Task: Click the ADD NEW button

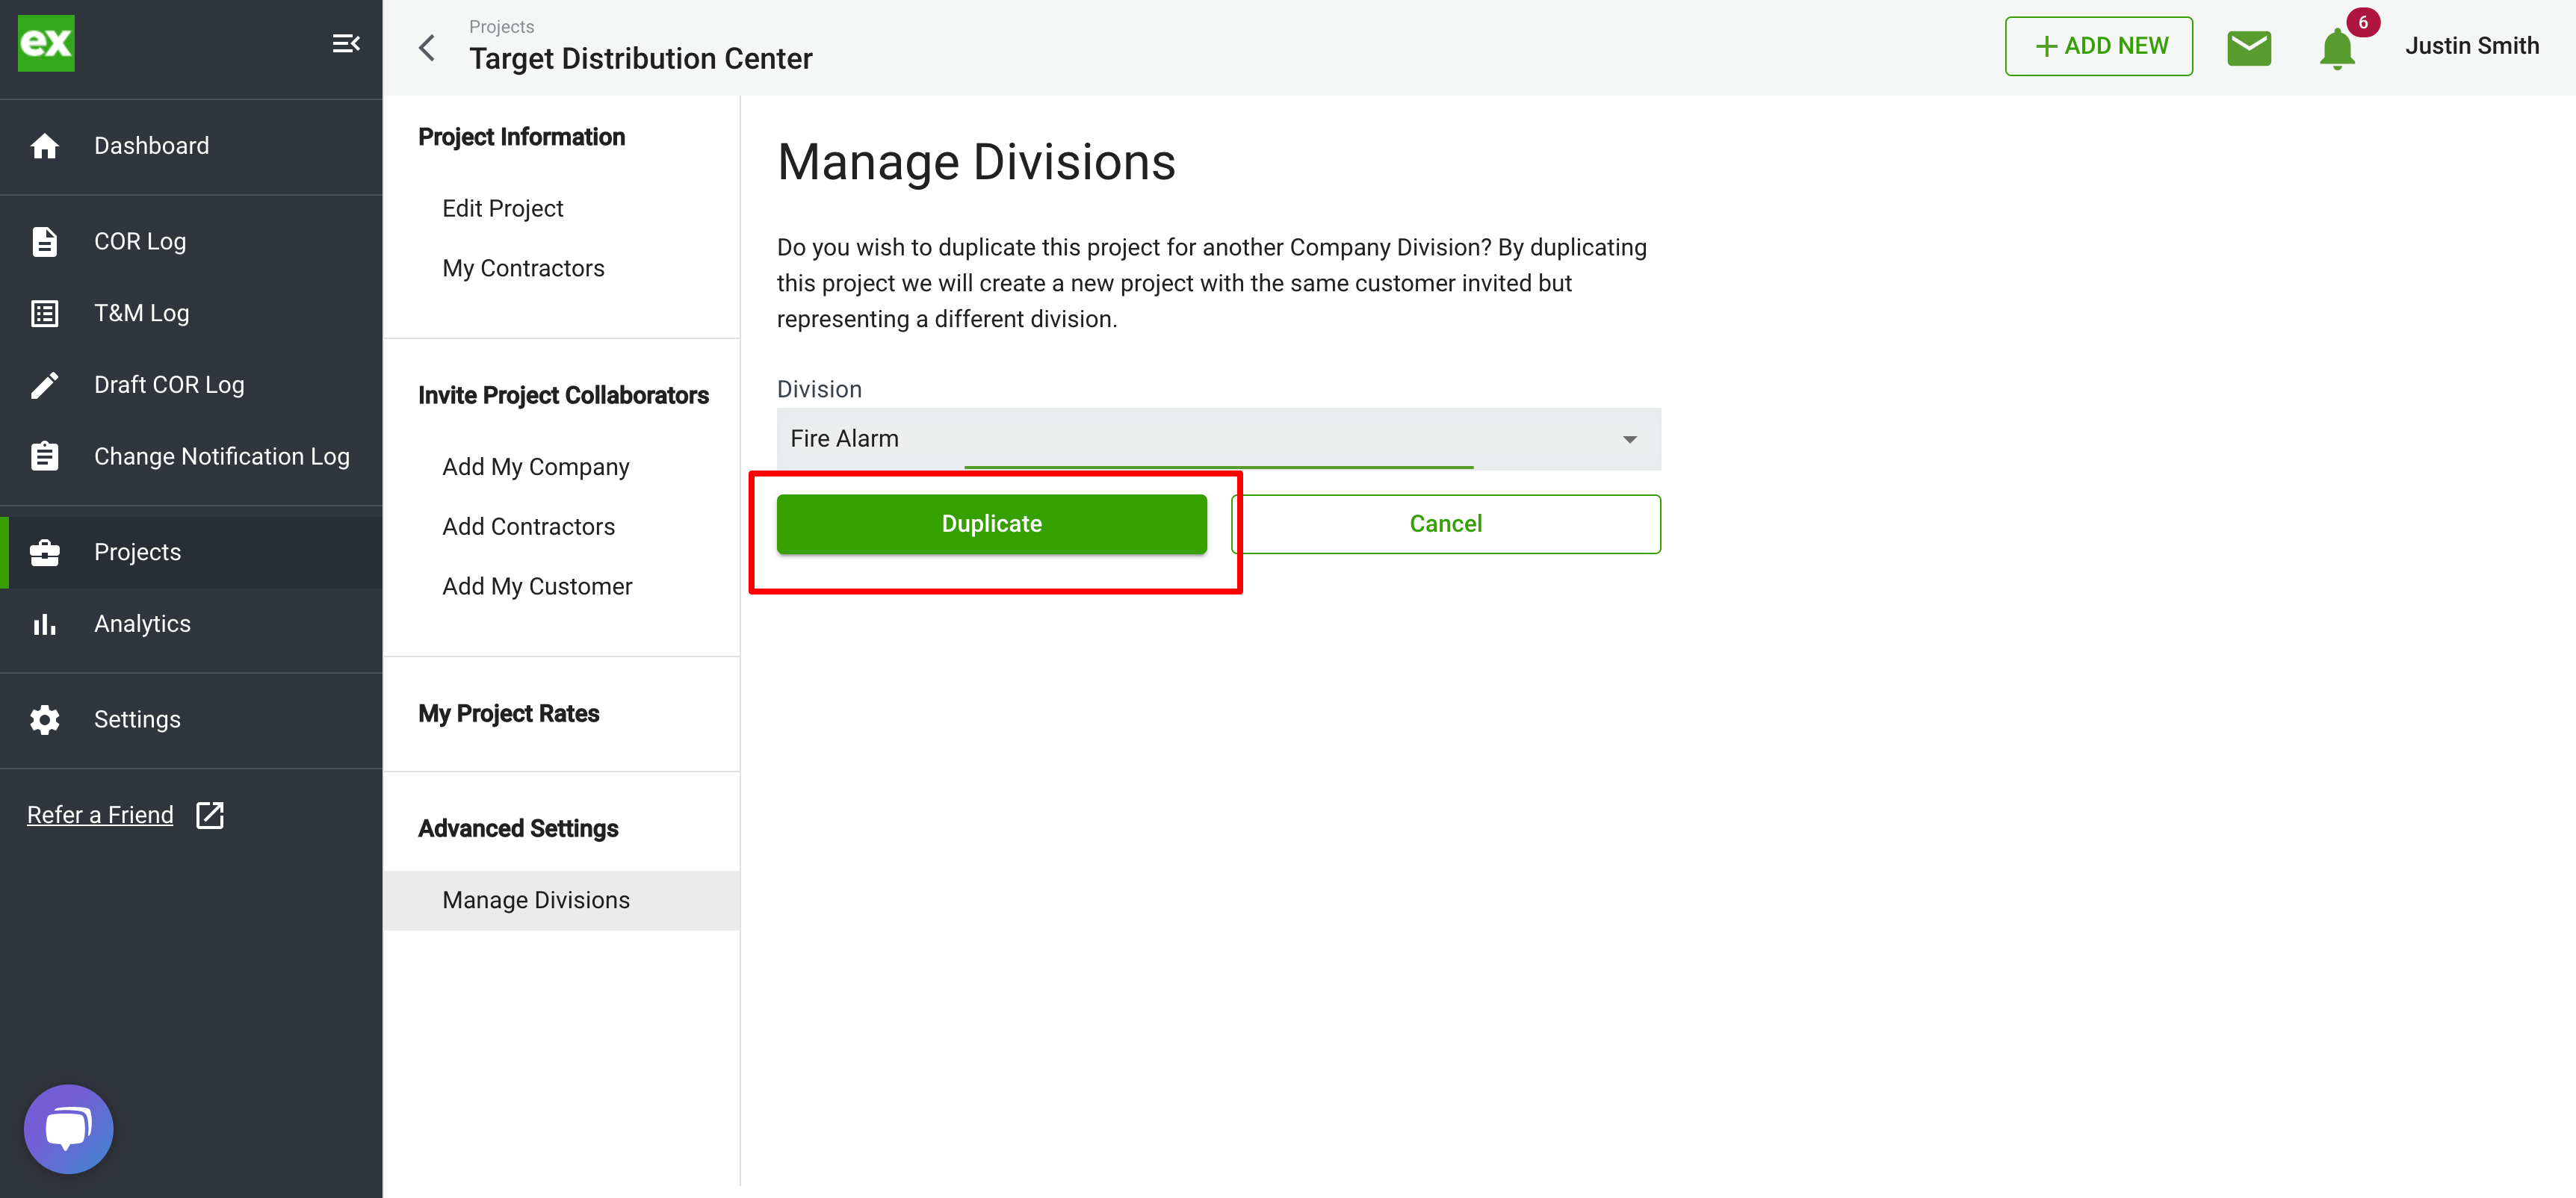Action: tap(2098, 46)
